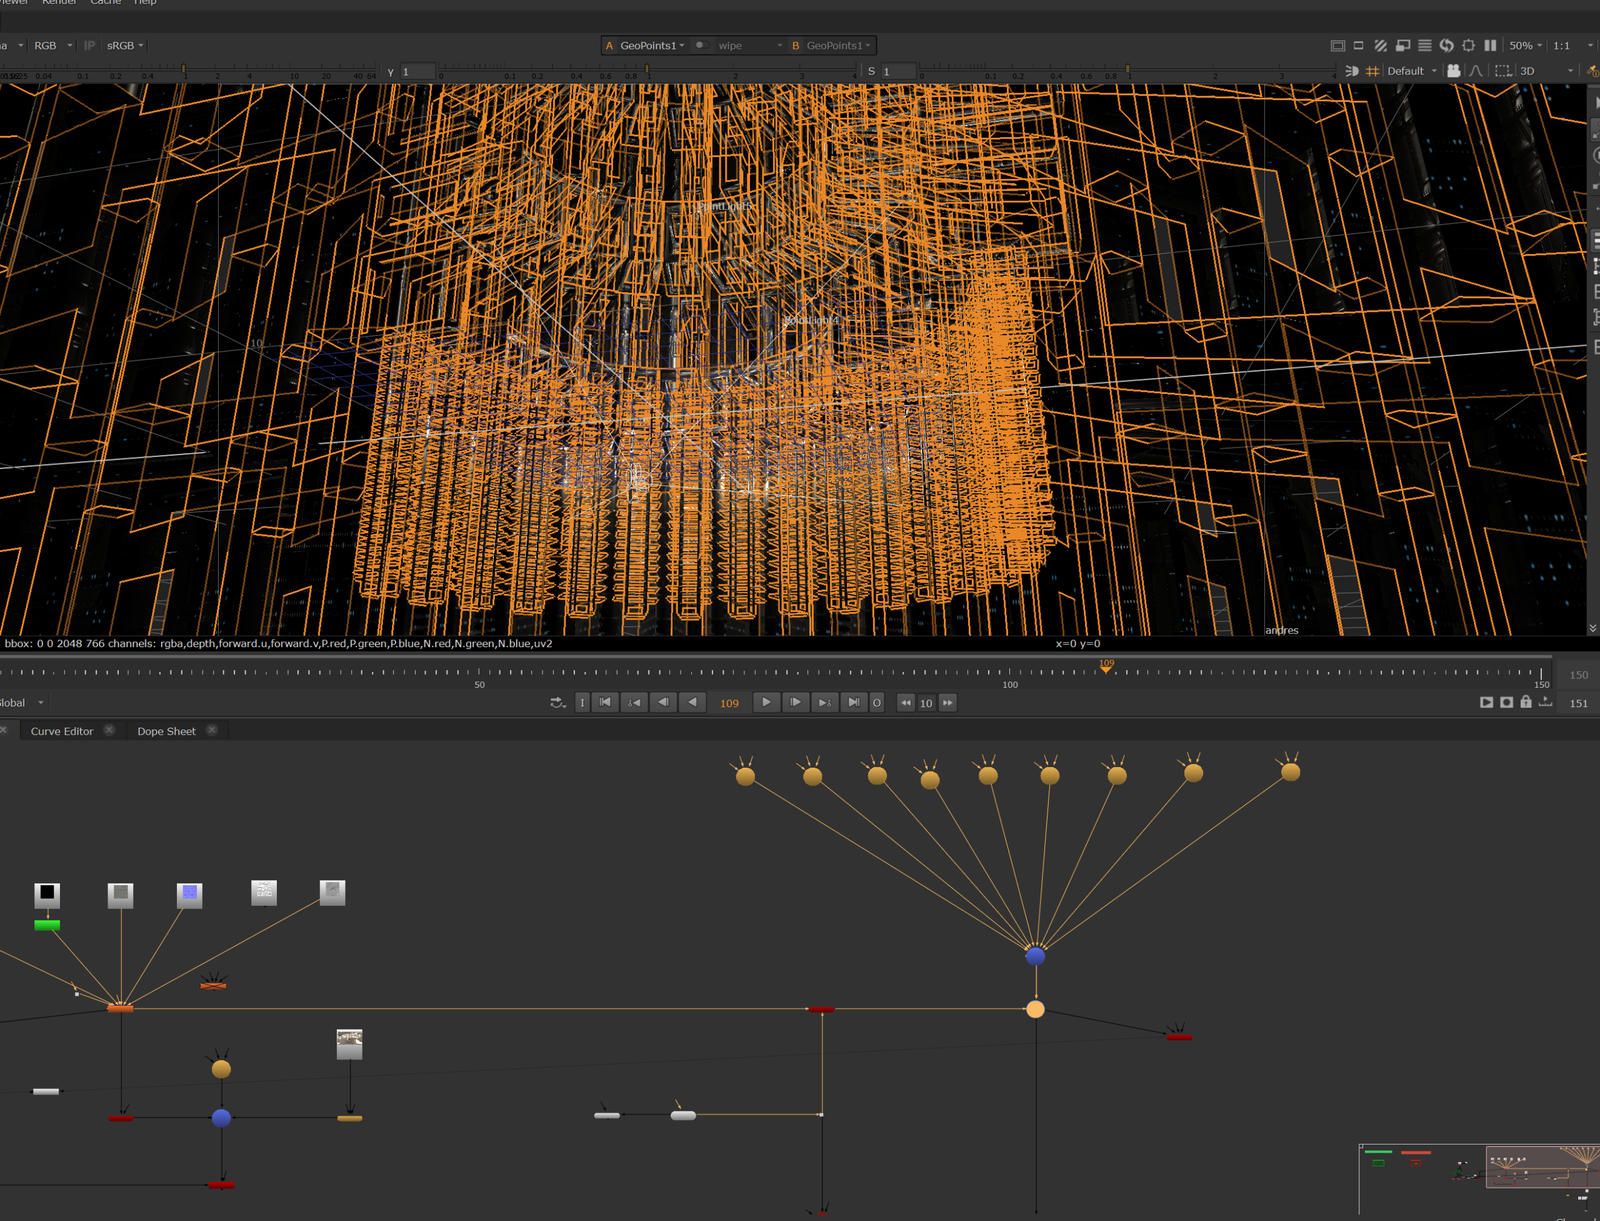The image size is (1600, 1221).
Task: Toggle the IP input process button
Action: (90, 45)
